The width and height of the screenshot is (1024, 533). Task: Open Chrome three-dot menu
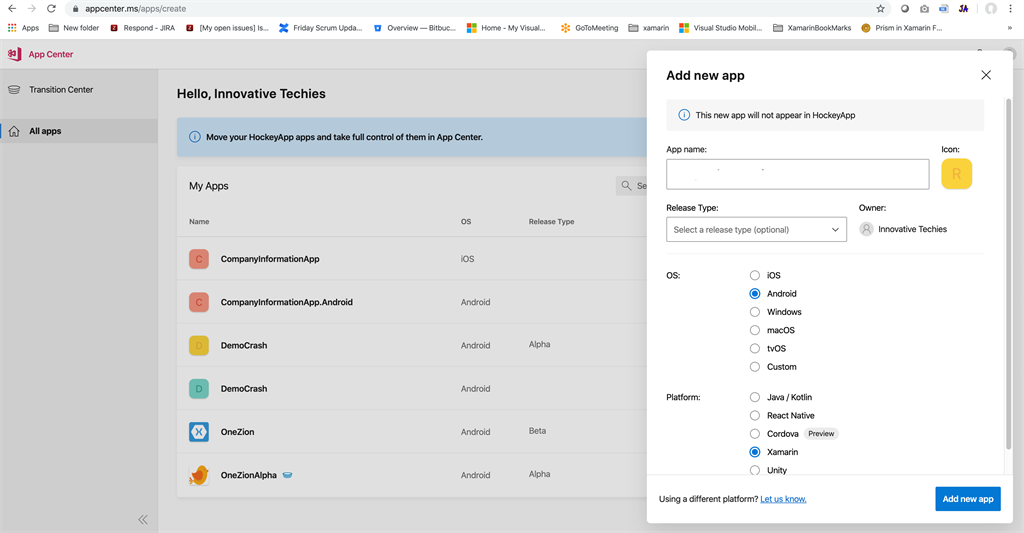click(x=1010, y=8)
